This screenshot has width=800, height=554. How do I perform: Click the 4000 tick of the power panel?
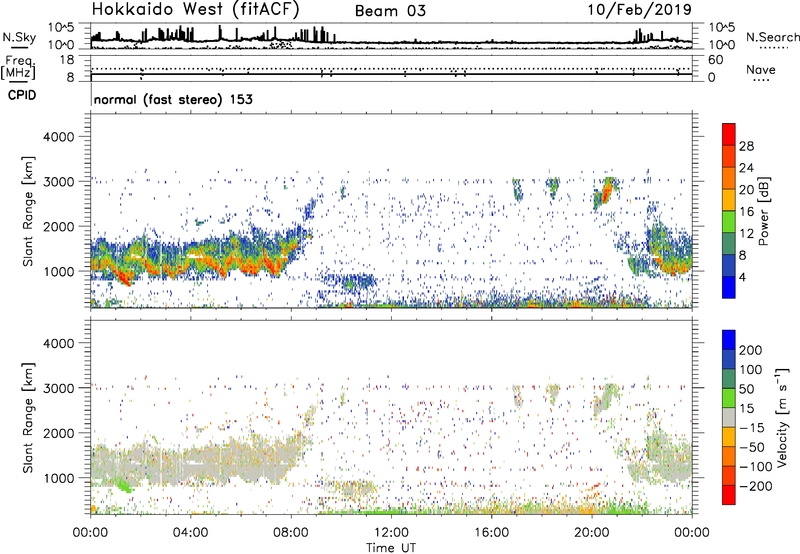pos(58,137)
